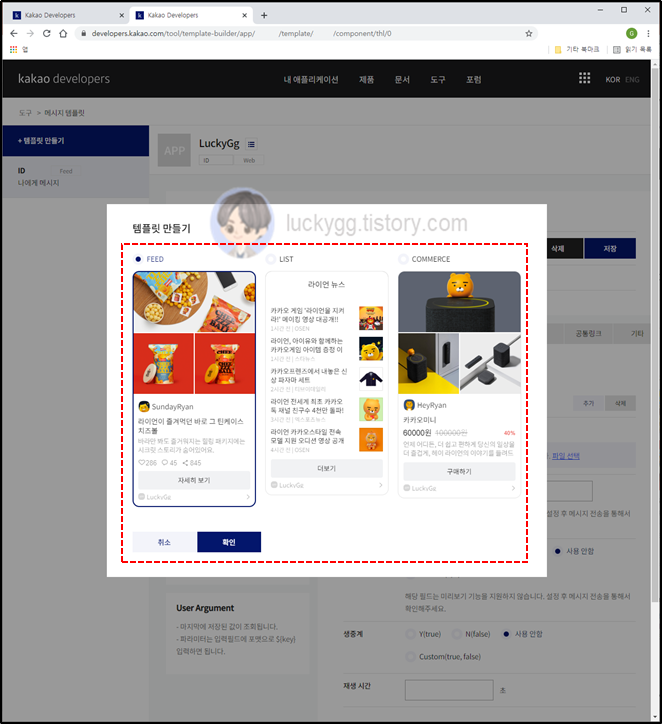Open the 읽기 목록 reading list
Image resolution: width=662 pixels, height=724 pixels.
[x=632, y=49]
